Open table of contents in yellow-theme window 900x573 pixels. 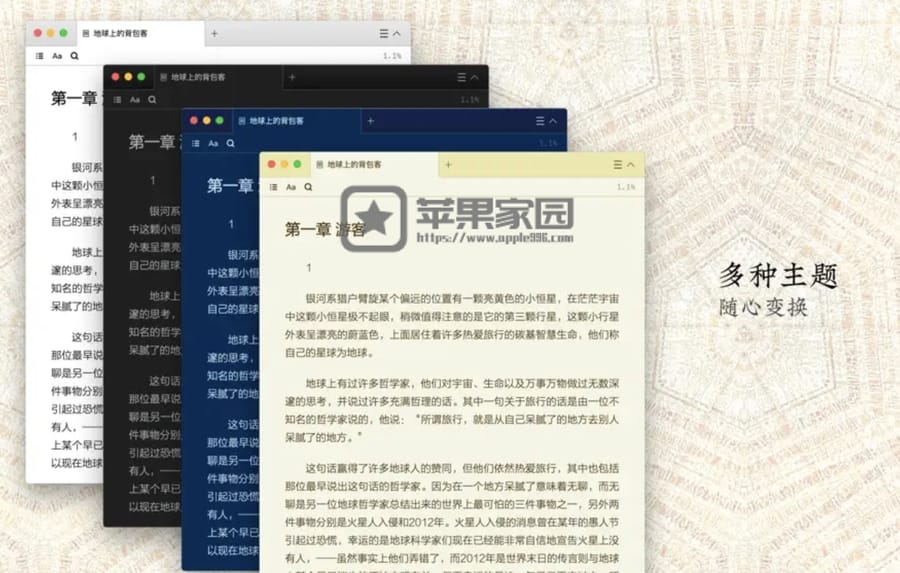[274, 187]
